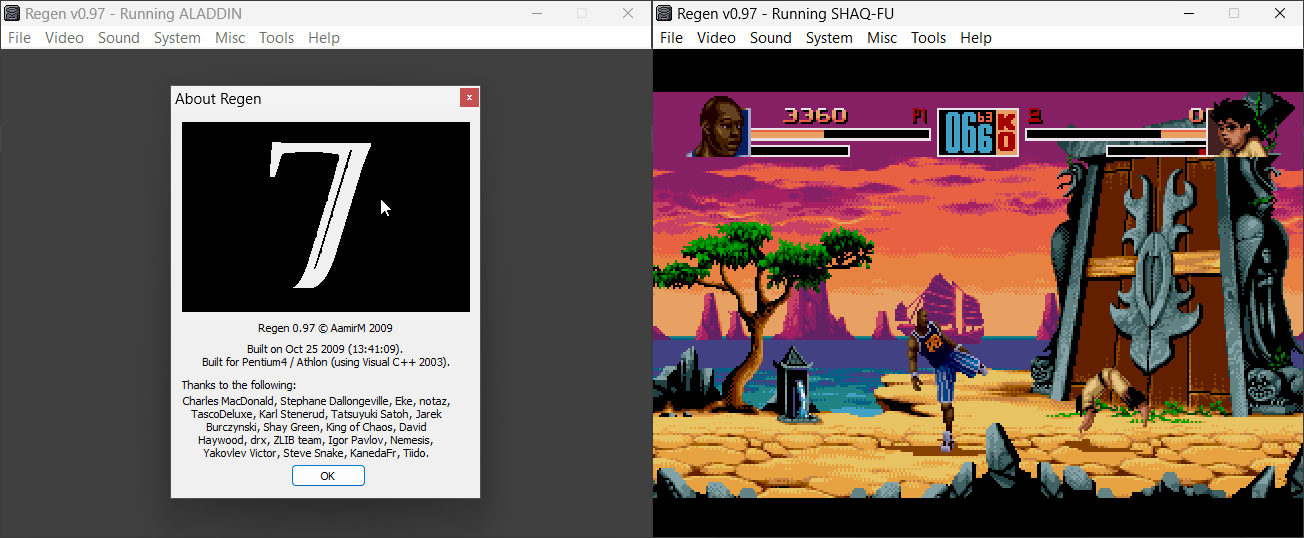This screenshot has width=1304, height=538.
Task: Click opponent health bar in SHAQ-FU
Action: pos(1116,134)
